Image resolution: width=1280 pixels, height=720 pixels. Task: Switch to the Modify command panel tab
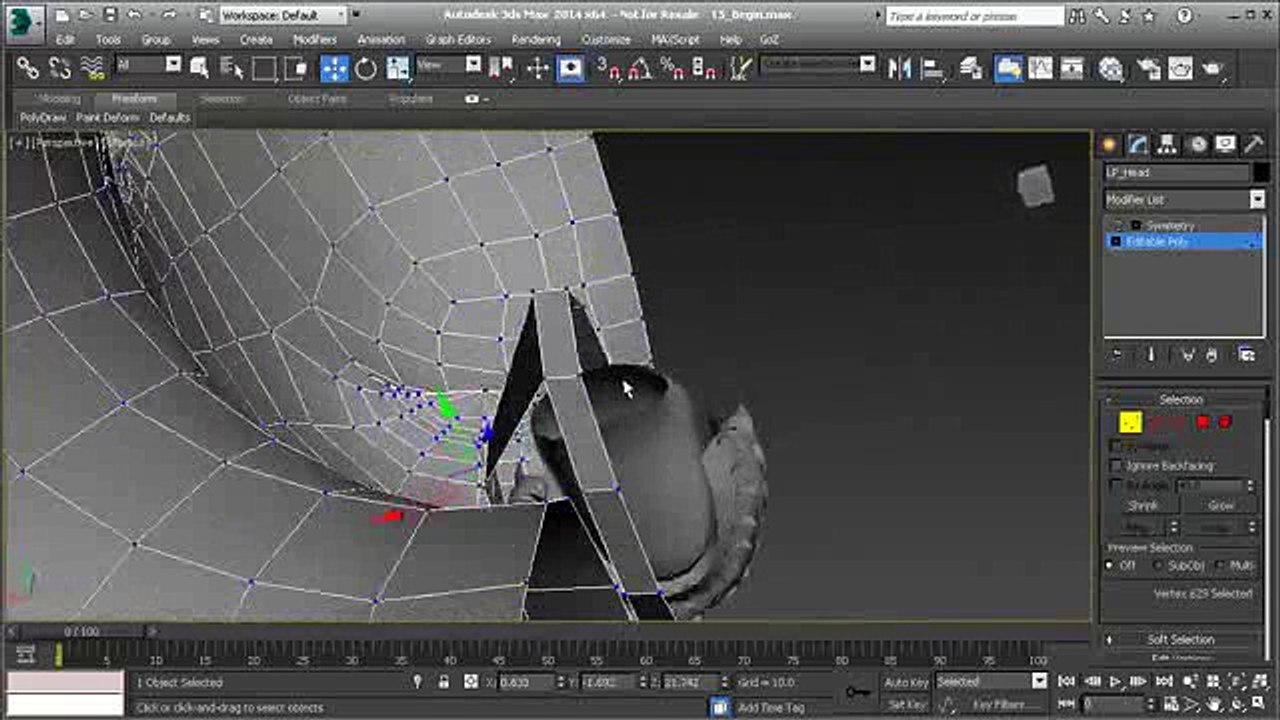click(1138, 144)
